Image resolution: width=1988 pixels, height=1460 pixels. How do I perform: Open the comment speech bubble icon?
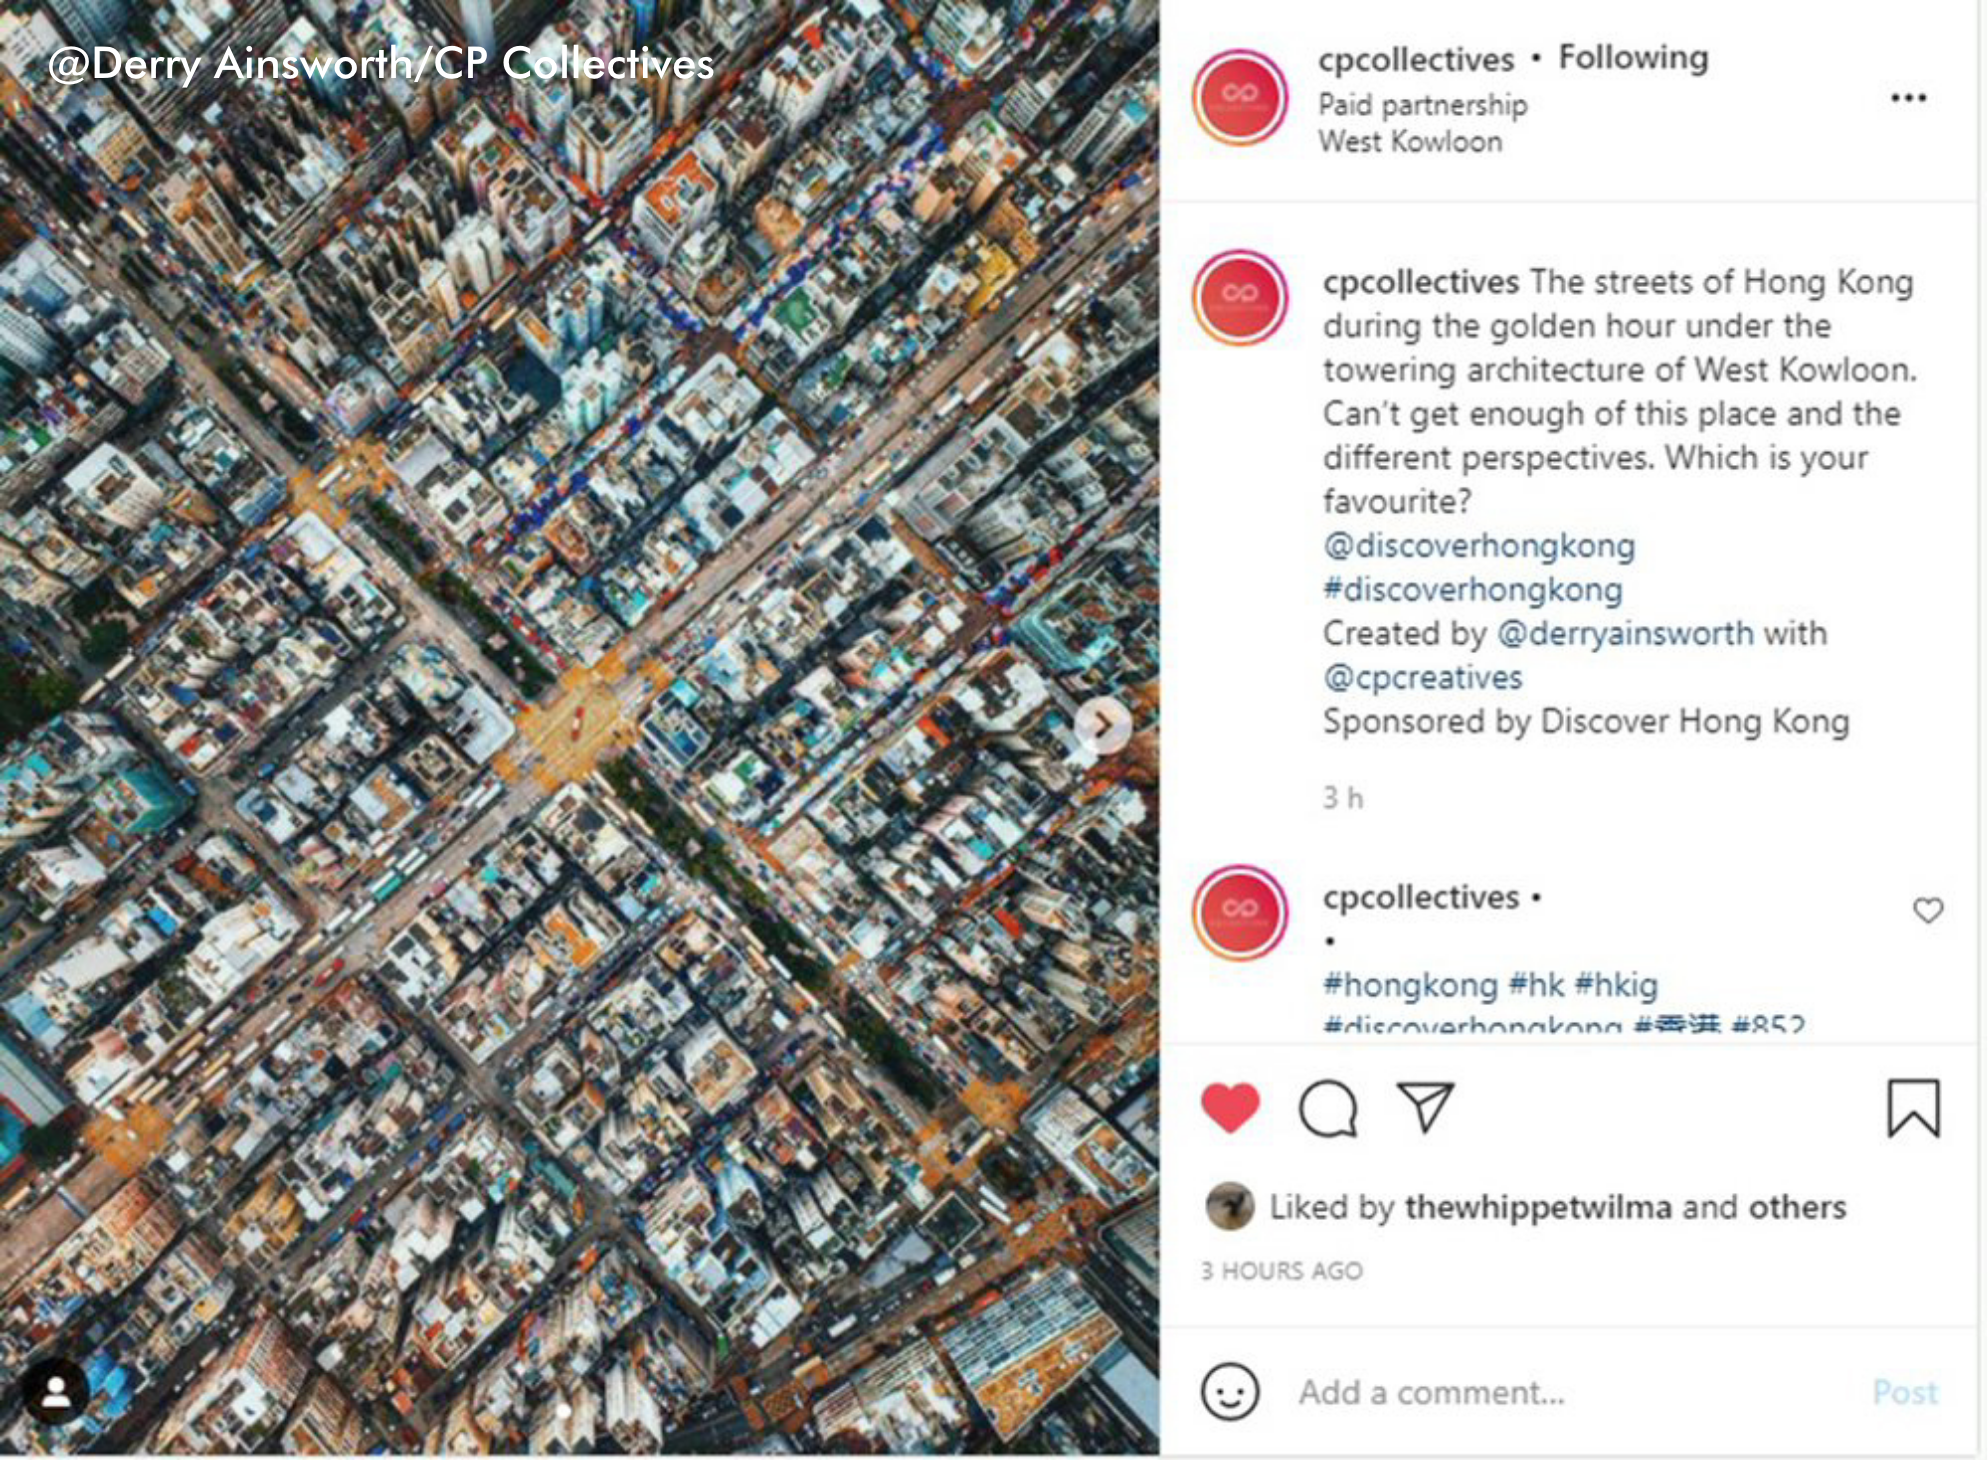coord(1328,1108)
